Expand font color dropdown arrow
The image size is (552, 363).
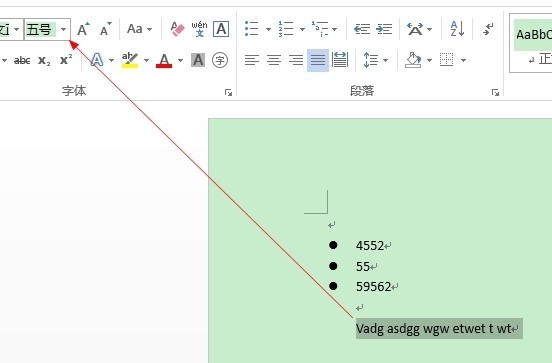pyautogui.click(x=181, y=61)
